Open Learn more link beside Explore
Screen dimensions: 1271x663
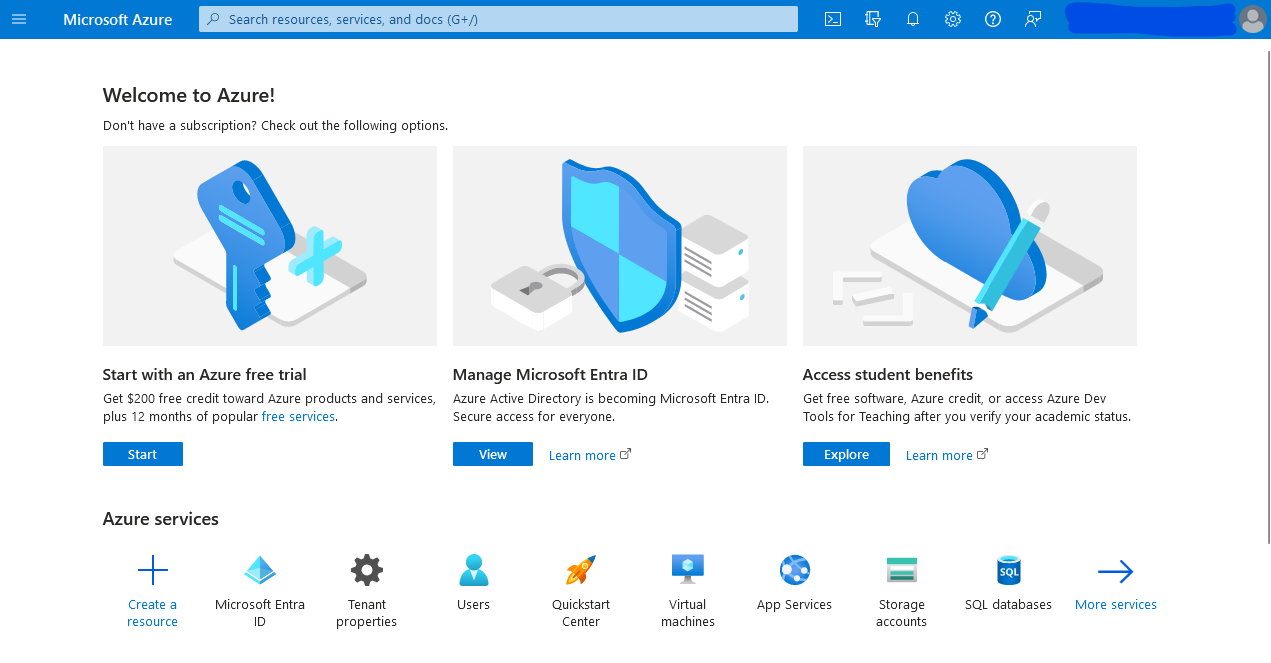point(947,455)
